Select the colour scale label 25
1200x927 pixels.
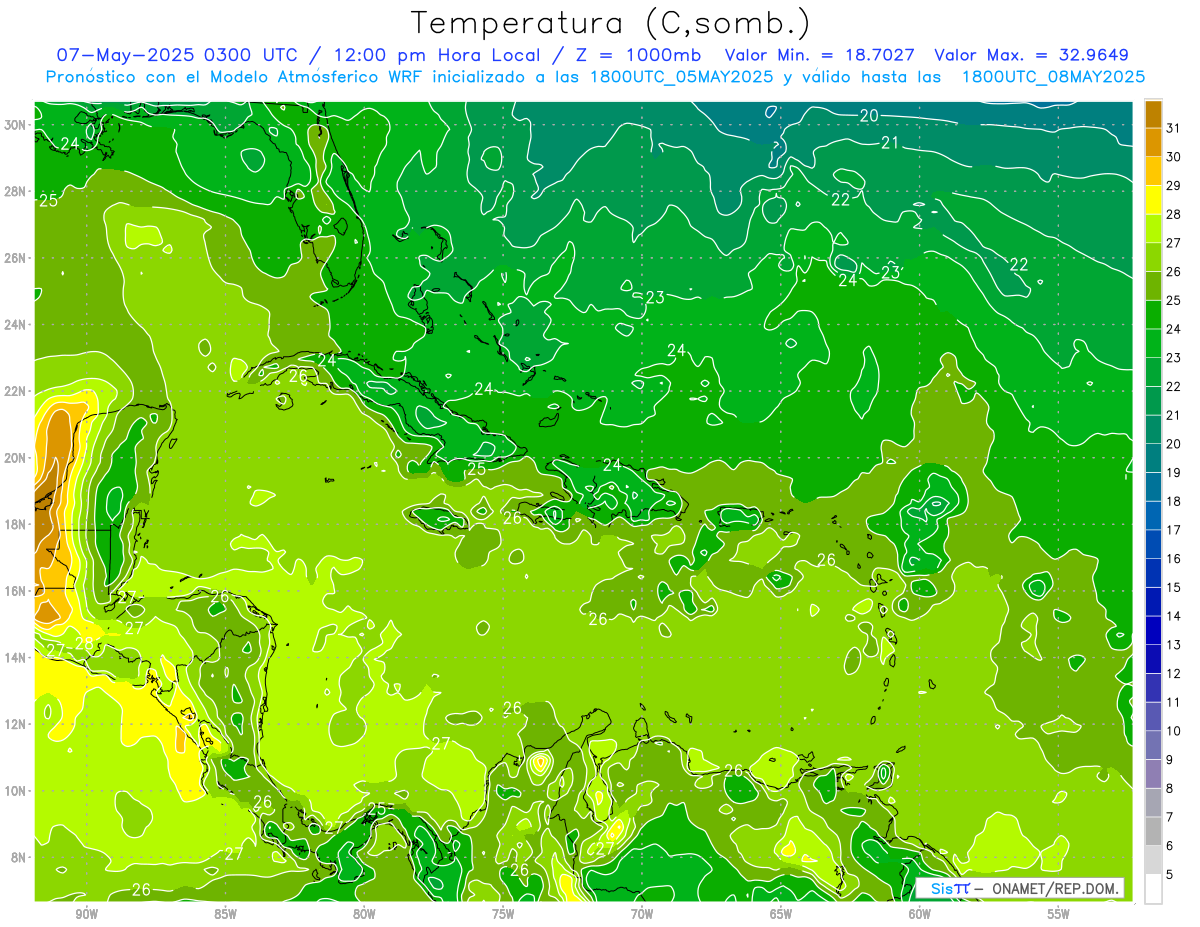point(1174,300)
